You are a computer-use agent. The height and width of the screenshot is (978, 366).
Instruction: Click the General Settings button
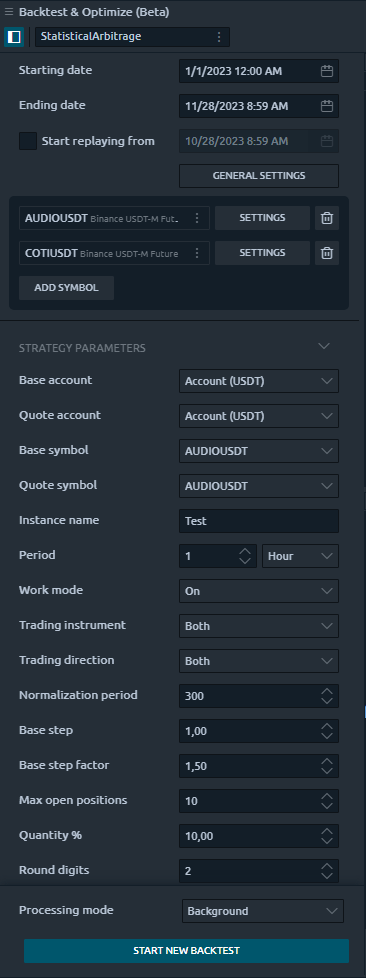tap(259, 176)
